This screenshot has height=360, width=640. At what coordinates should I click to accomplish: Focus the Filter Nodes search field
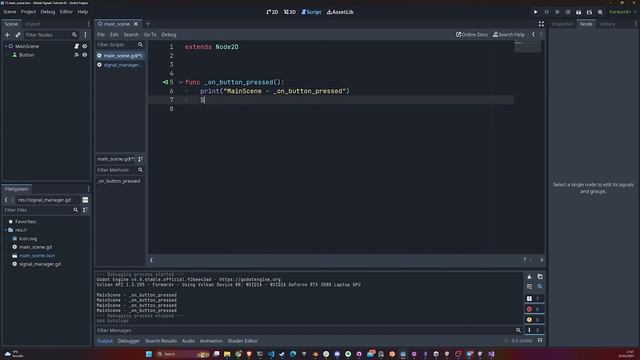[51, 35]
